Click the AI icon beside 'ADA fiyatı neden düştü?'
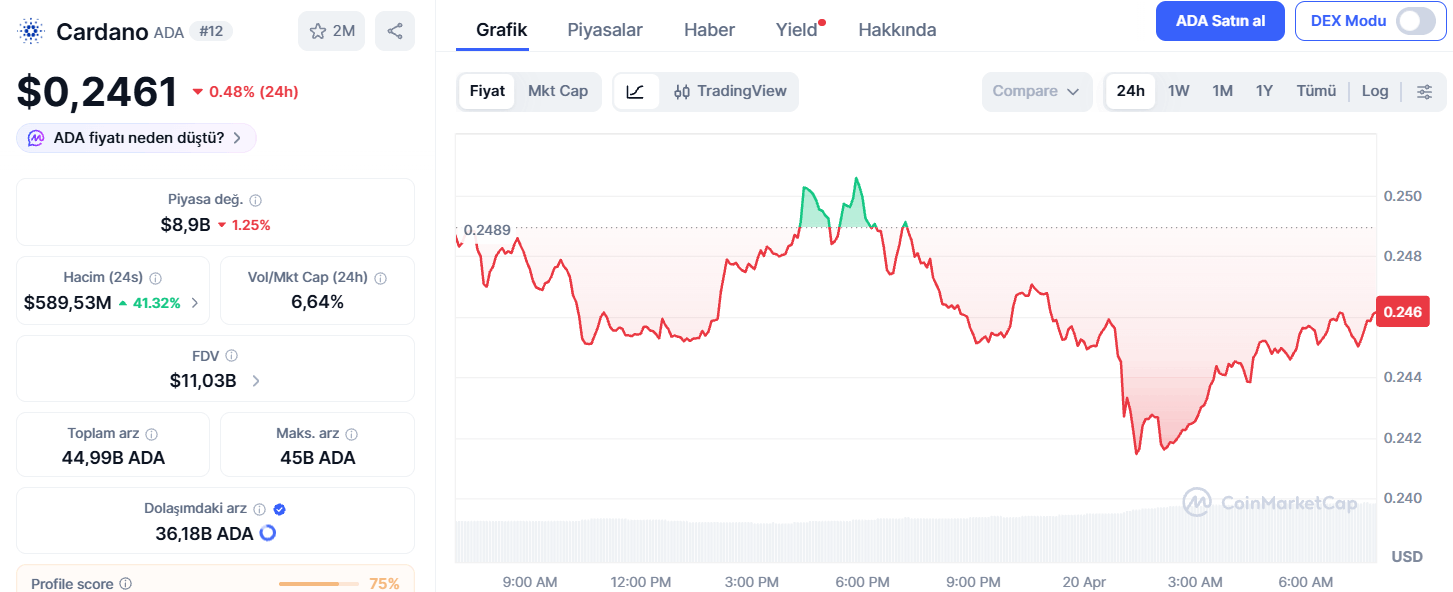 coord(36,138)
